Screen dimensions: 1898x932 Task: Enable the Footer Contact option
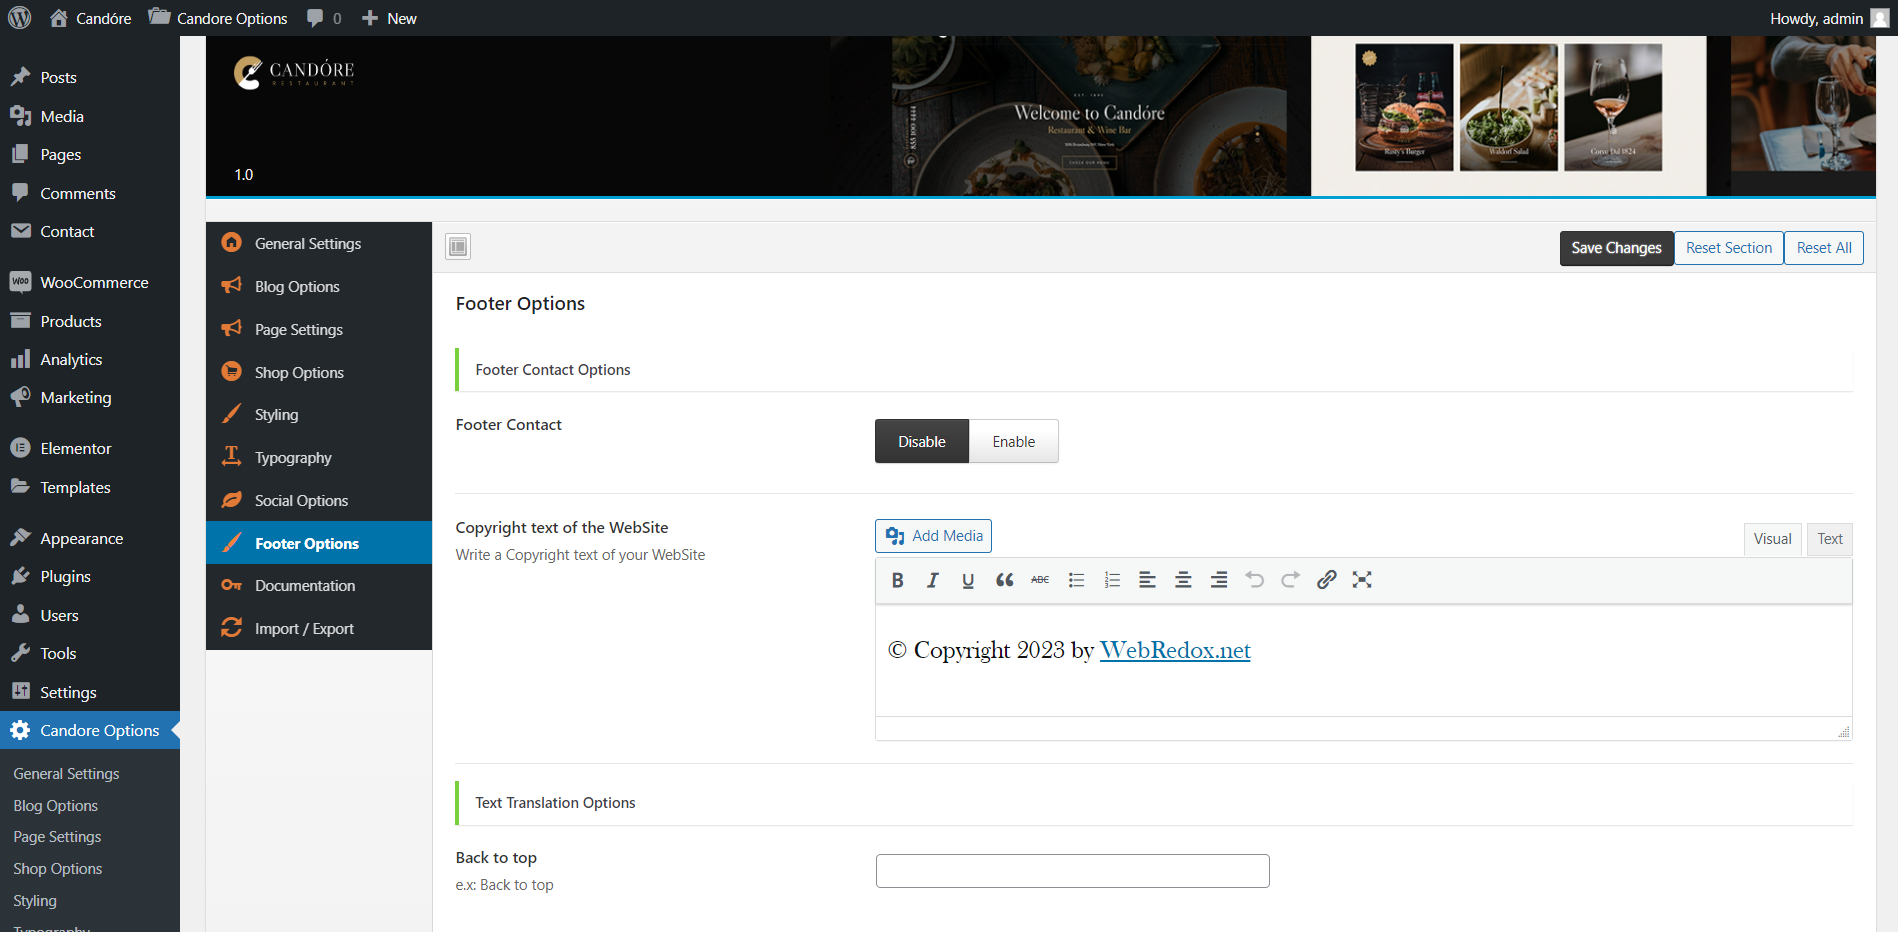[1013, 441]
